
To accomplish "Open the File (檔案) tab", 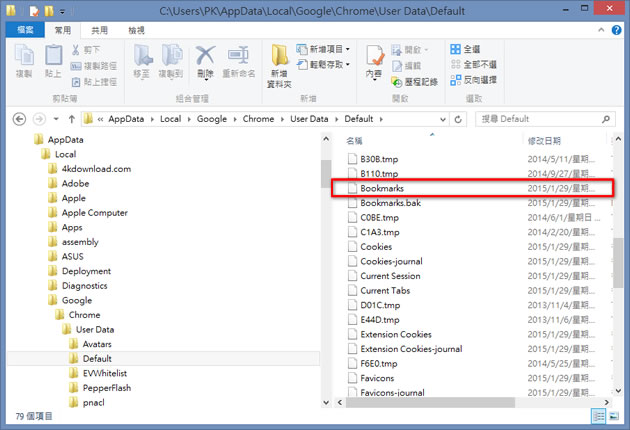I will [24, 31].
